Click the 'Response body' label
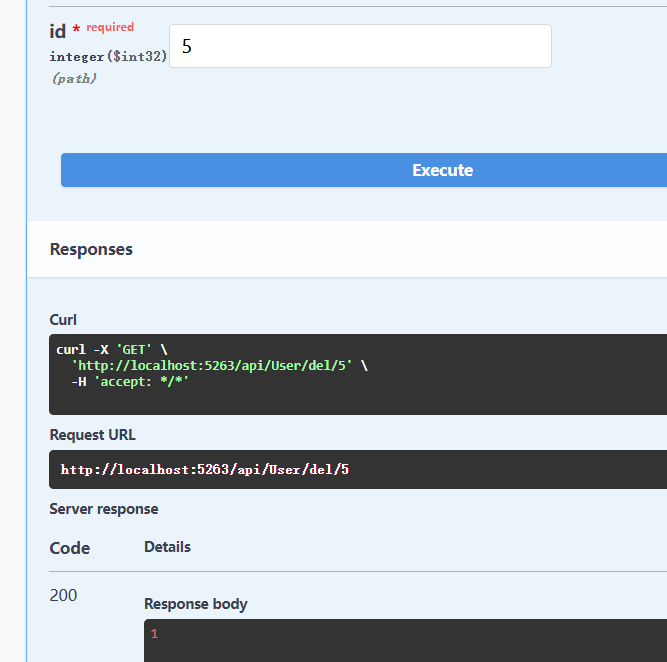Screen dimensions: 667x662 (196, 604)
